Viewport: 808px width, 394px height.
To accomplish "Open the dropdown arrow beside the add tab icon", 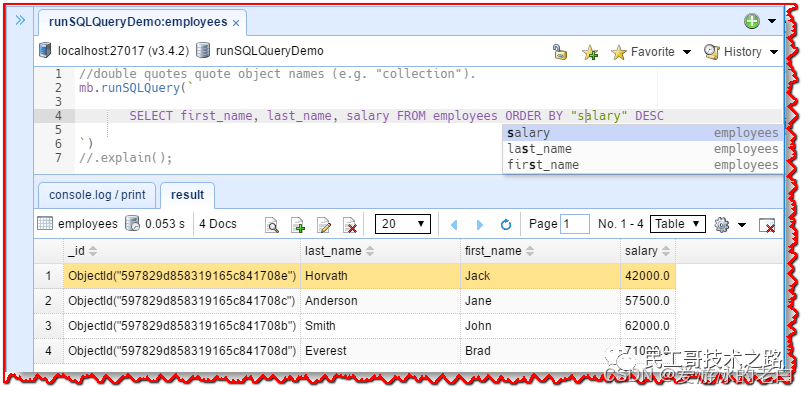I will 771,21.
